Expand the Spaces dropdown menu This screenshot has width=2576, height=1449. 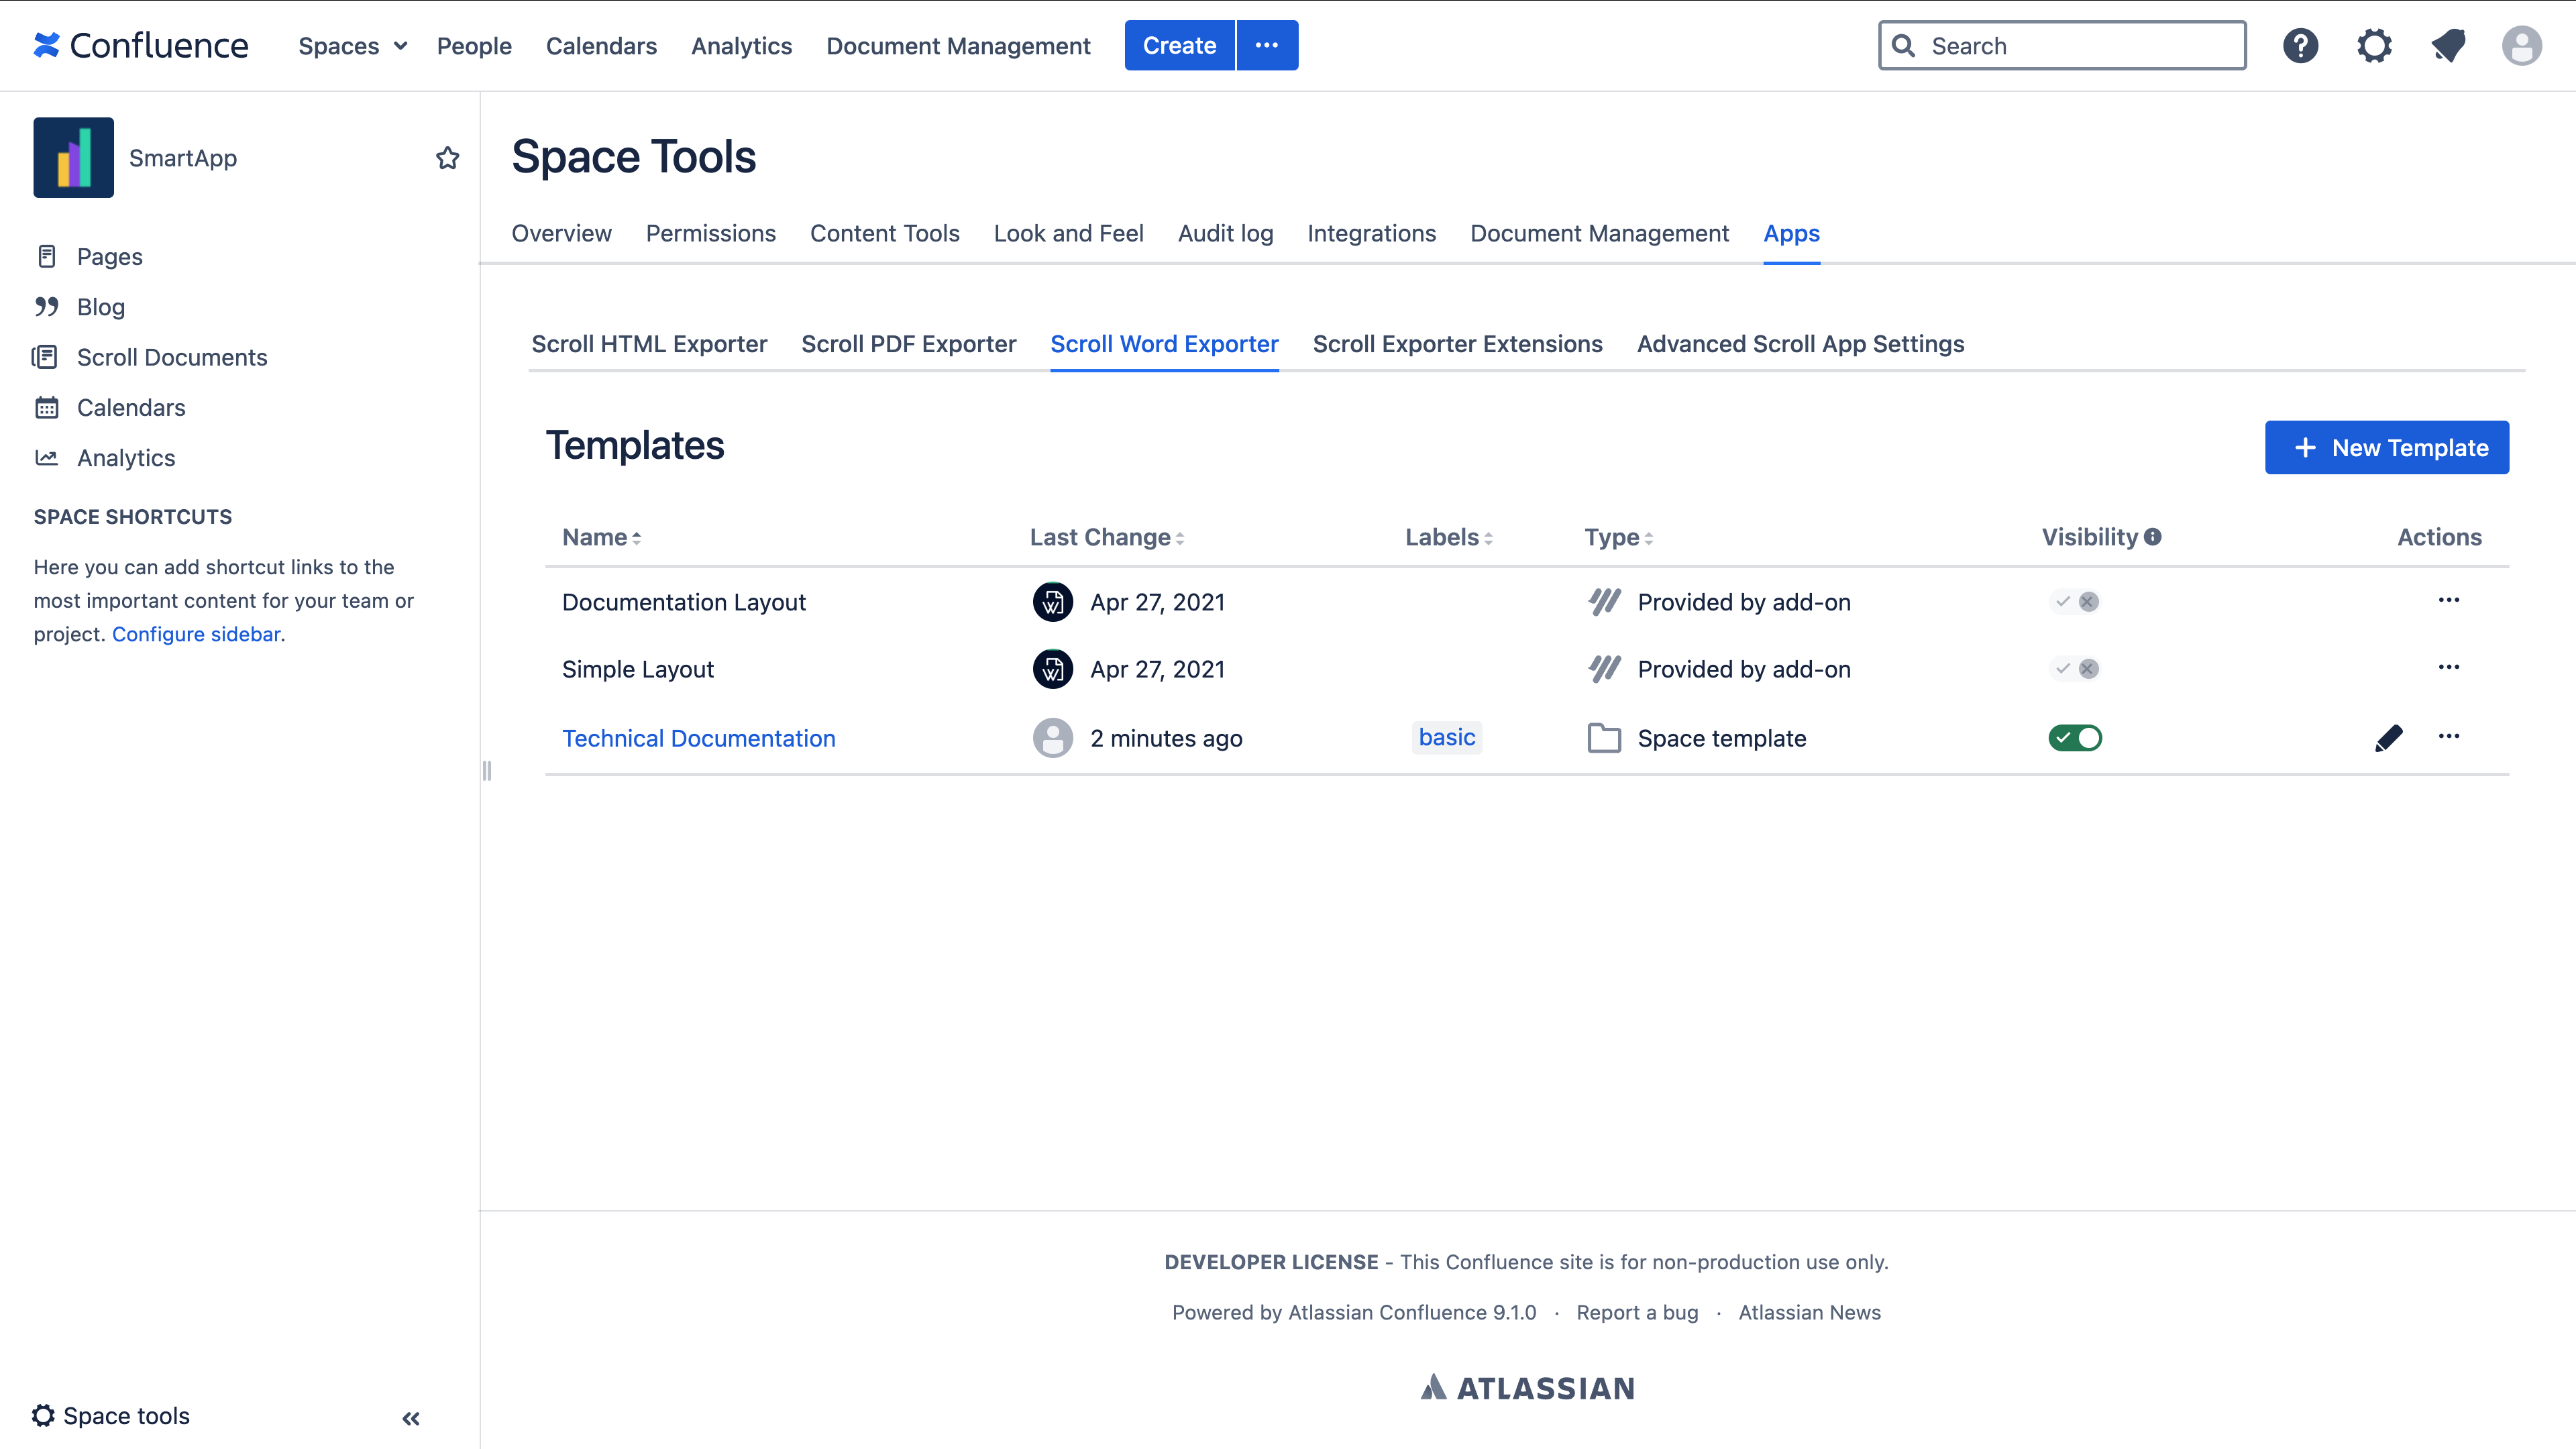(352, 46)
